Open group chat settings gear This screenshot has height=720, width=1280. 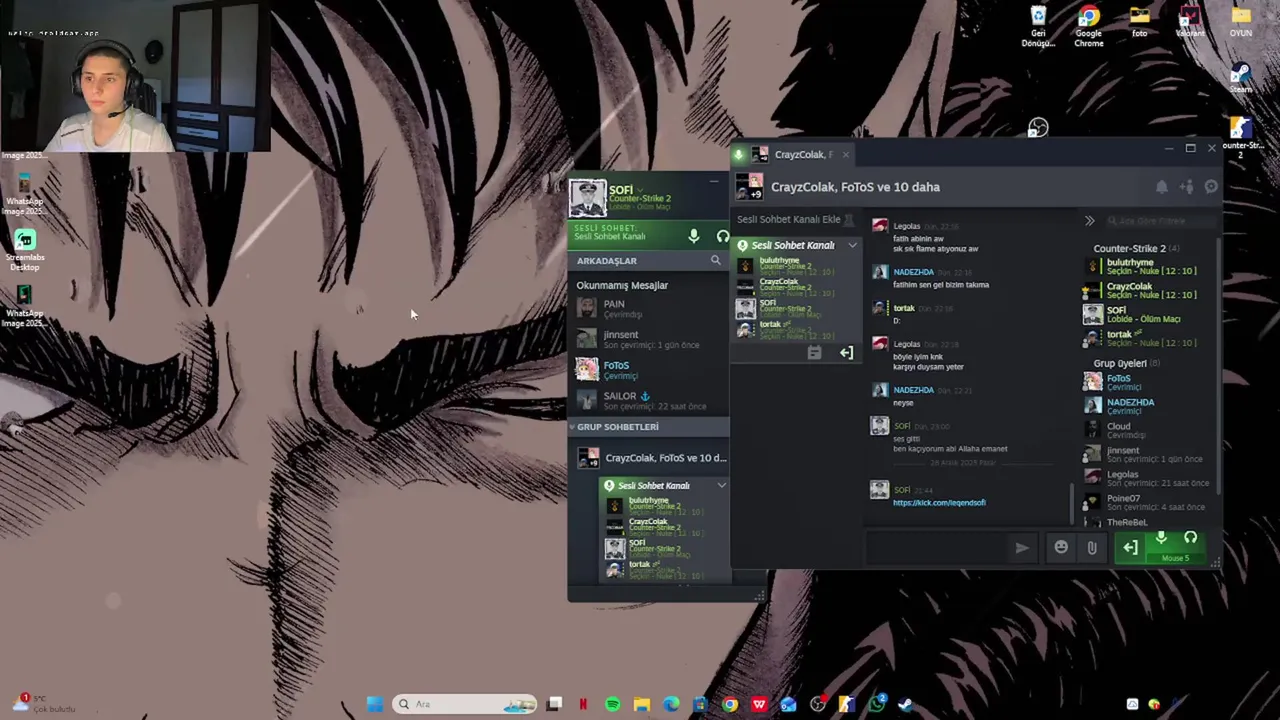tap(1210, 187)
